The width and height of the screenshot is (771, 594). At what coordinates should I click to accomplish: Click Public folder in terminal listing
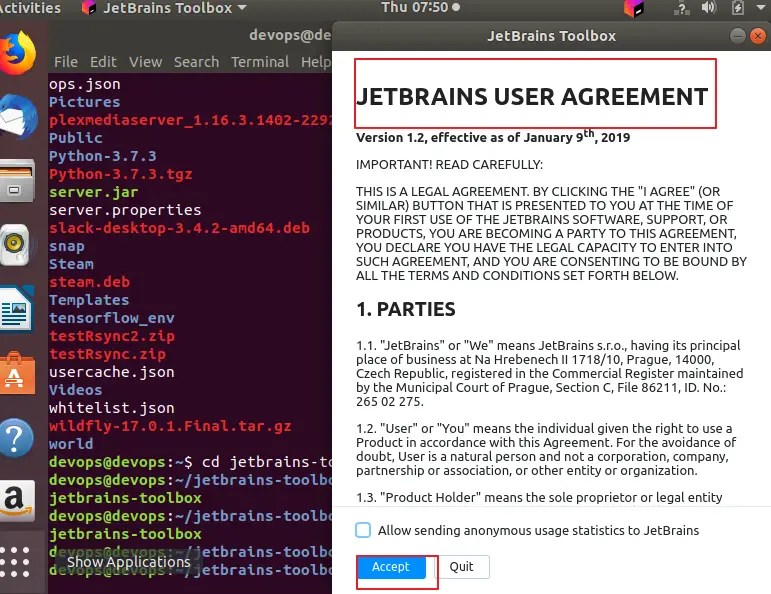point(75,138)
